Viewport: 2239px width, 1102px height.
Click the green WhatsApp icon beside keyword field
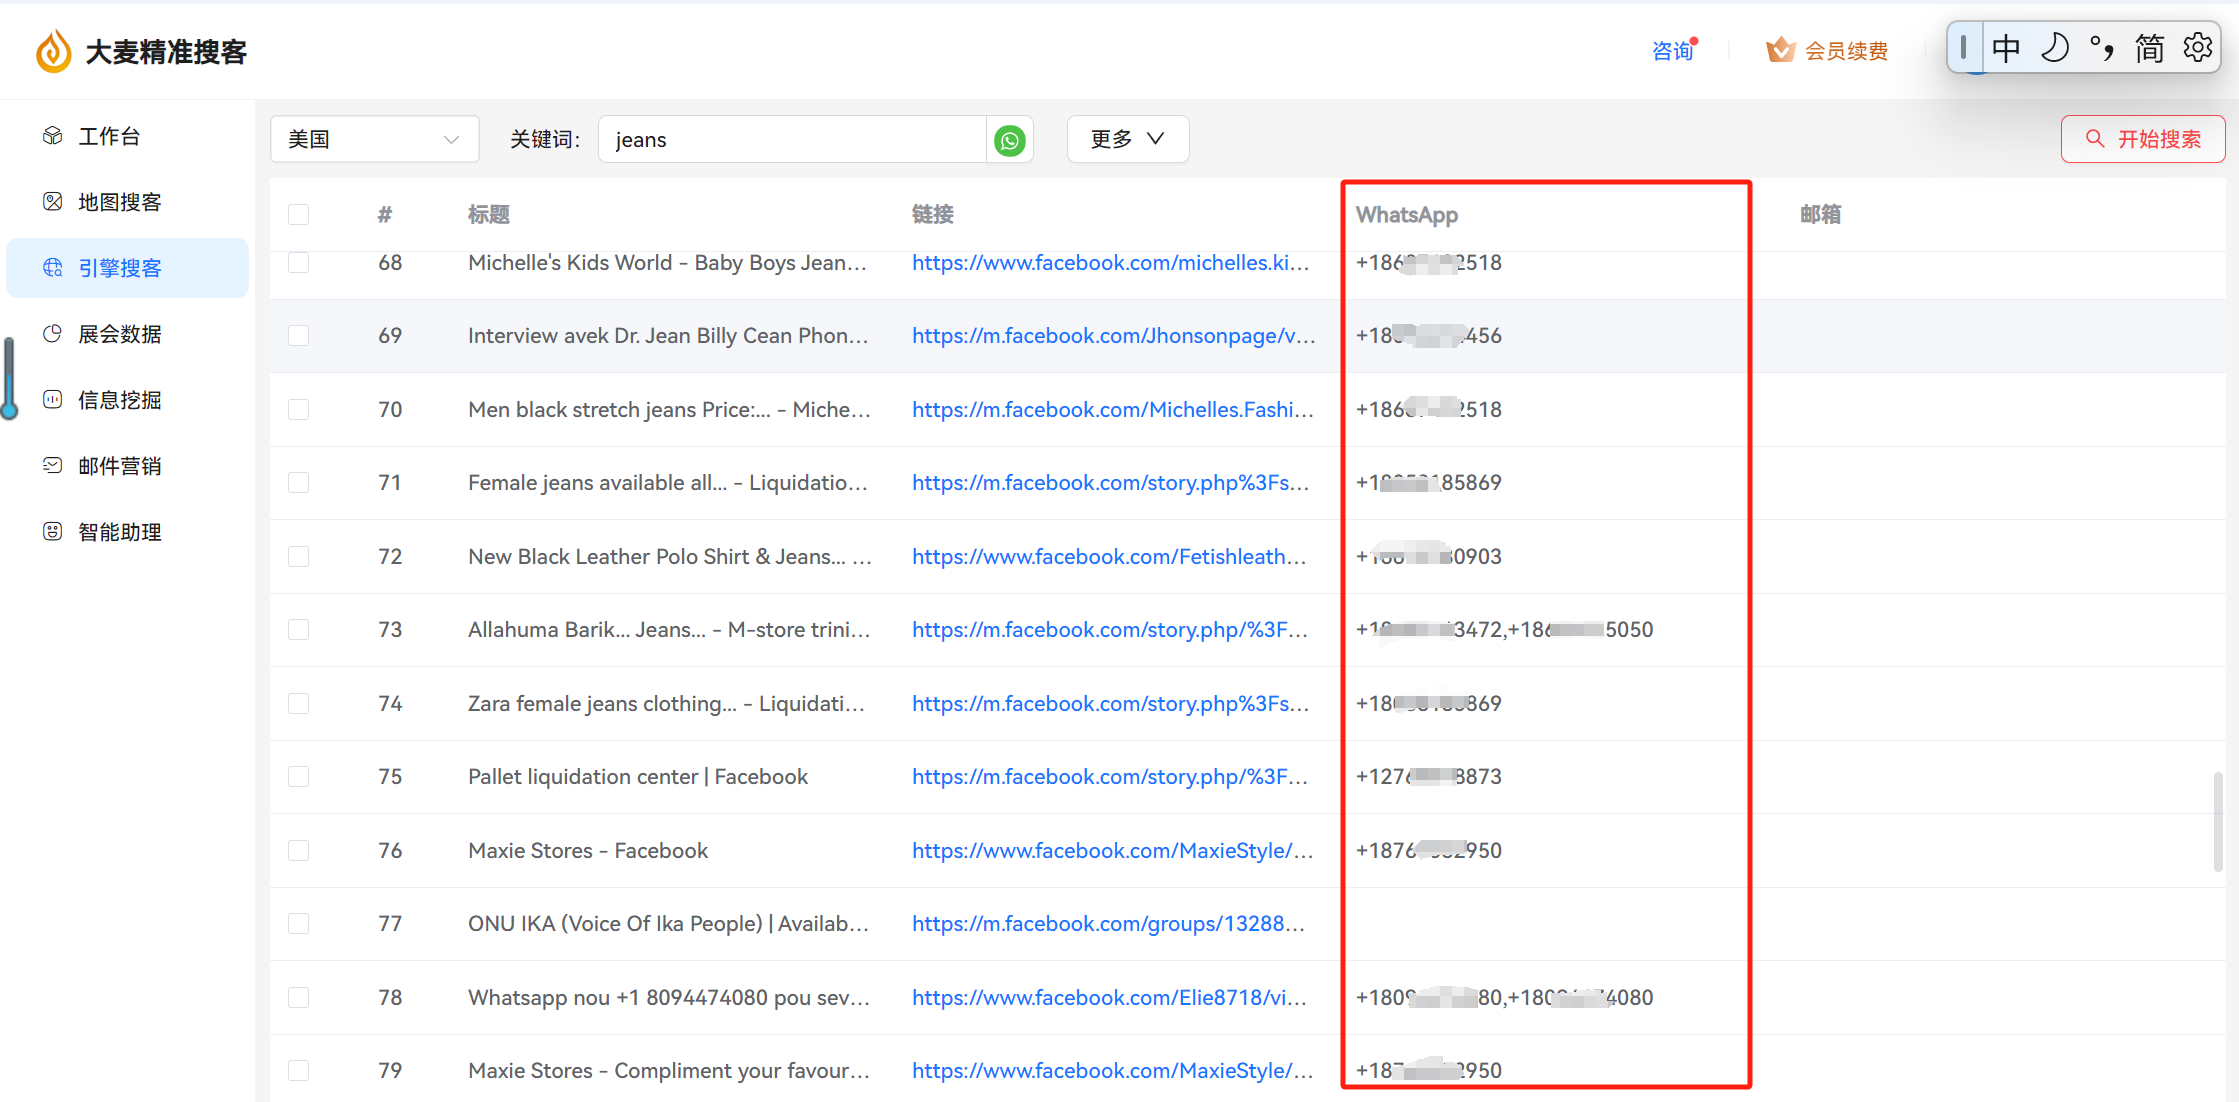coord(1009,140)
